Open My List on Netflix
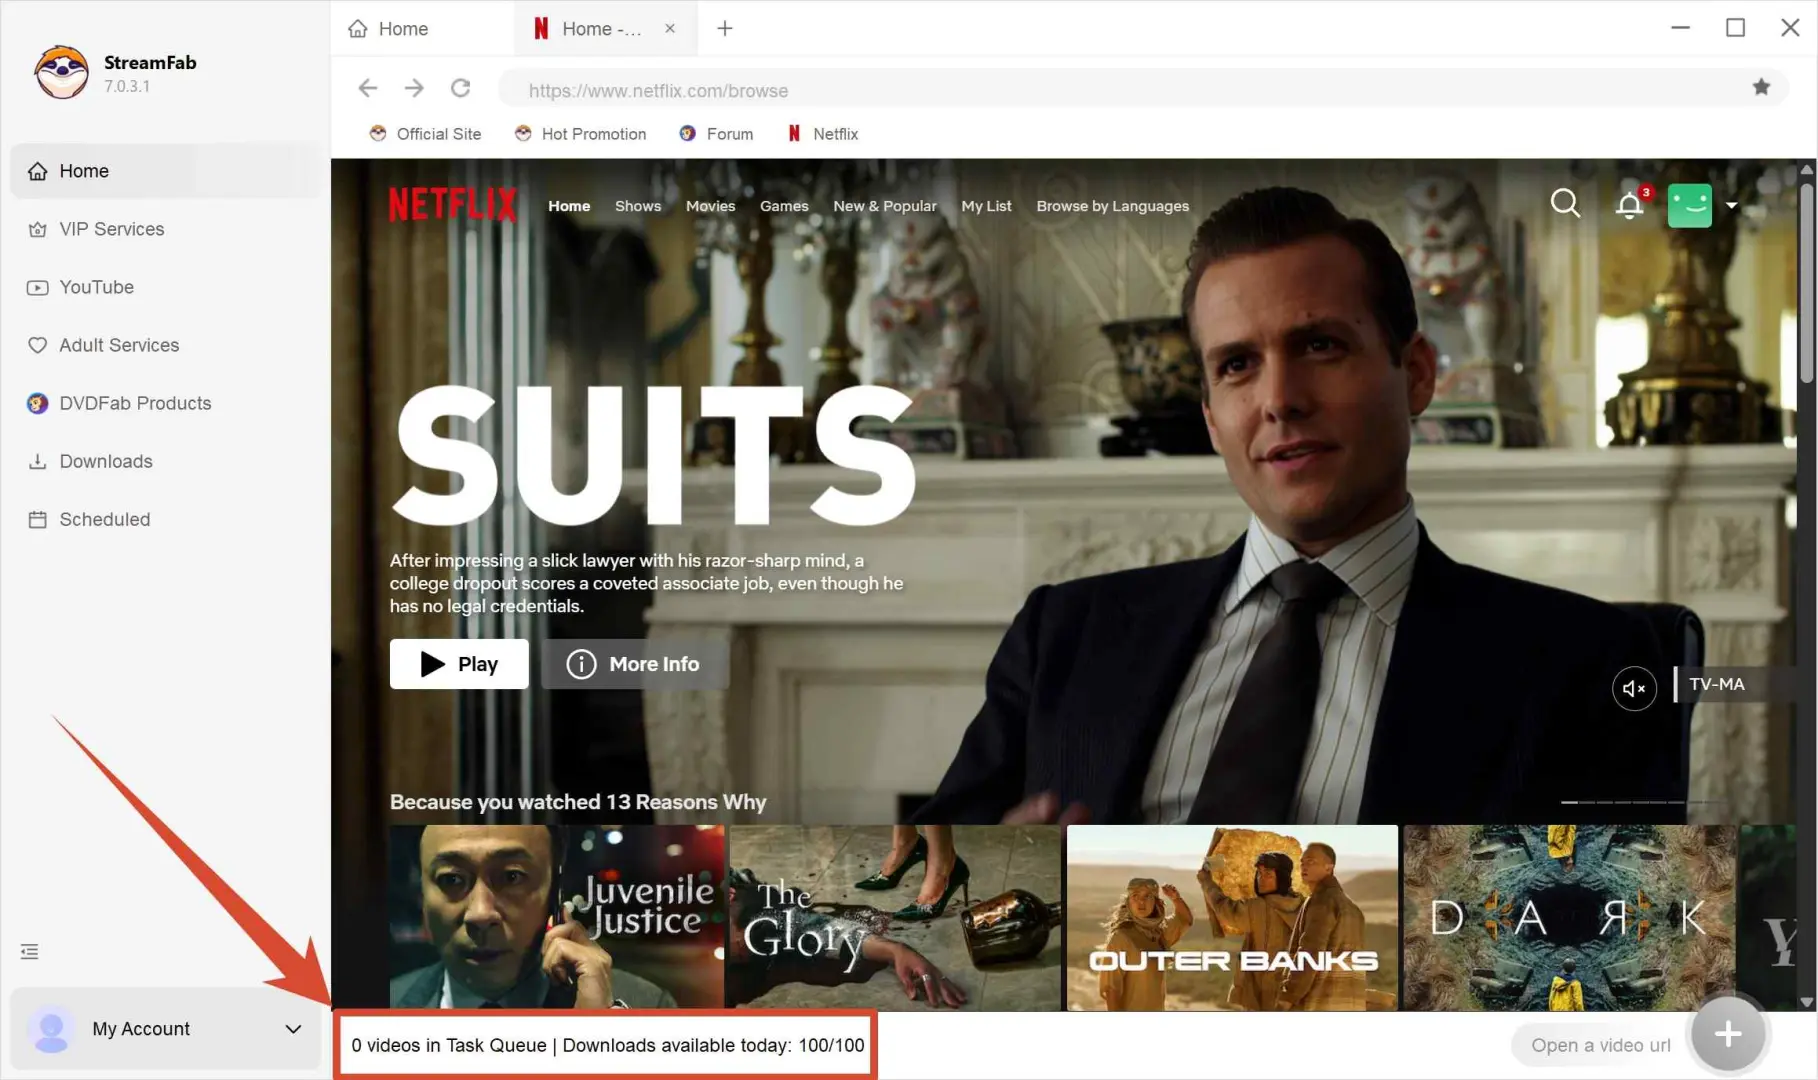Image resolution: width=1818 pixels, height=1080 pixels. pos(986,206)
